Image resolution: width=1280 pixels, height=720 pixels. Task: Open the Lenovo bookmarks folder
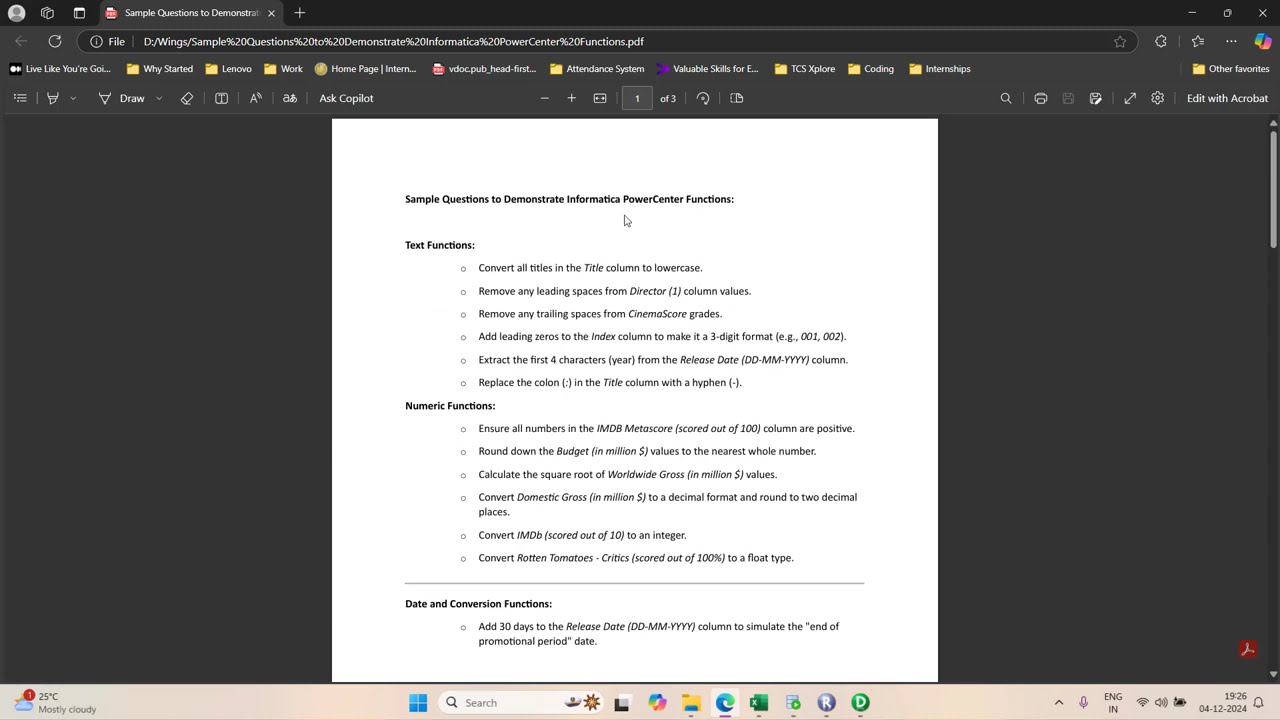(x=228, y=69)
